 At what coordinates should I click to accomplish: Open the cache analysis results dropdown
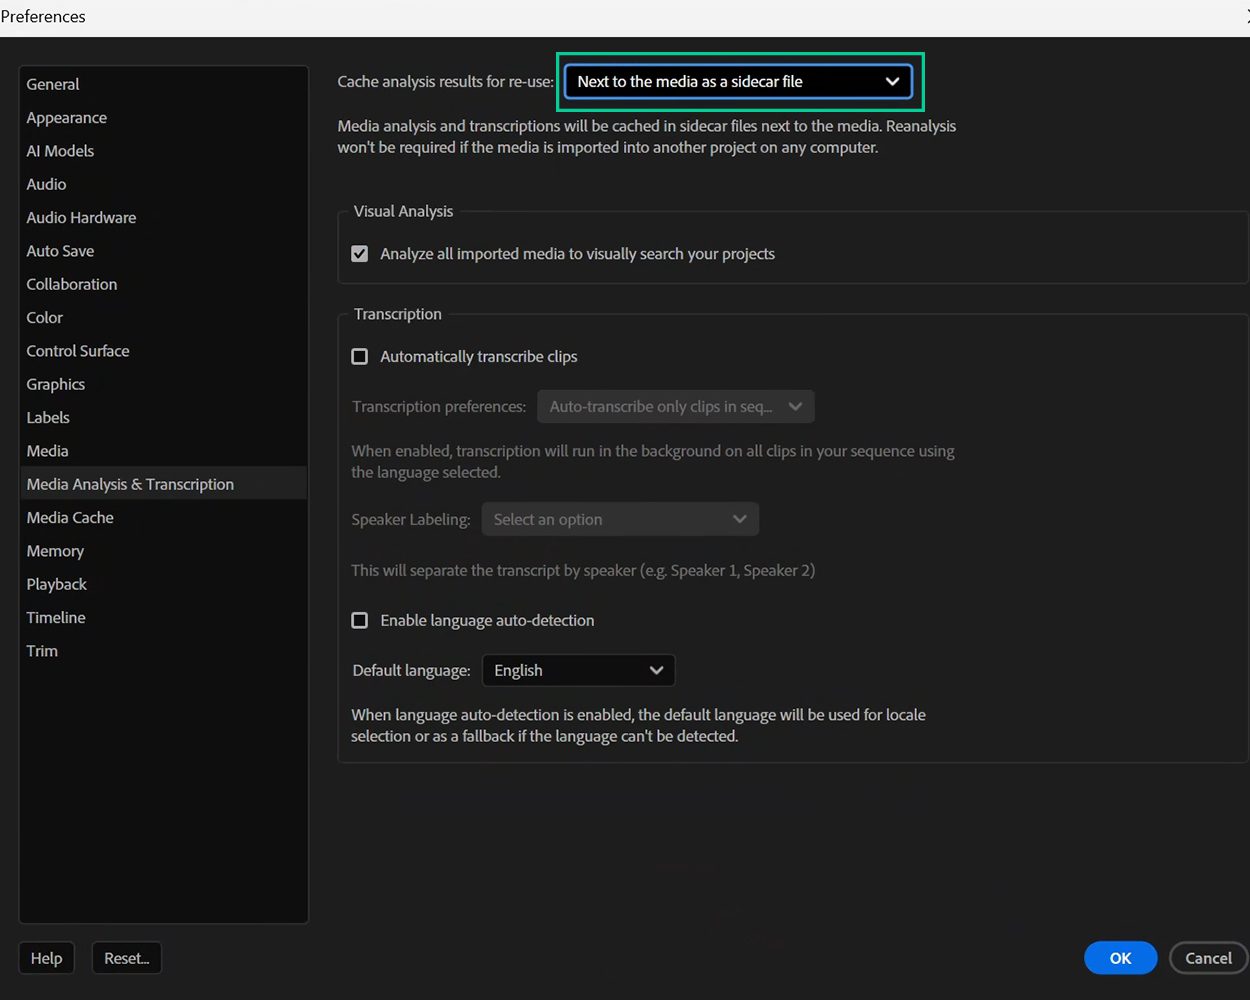[738, 82]
